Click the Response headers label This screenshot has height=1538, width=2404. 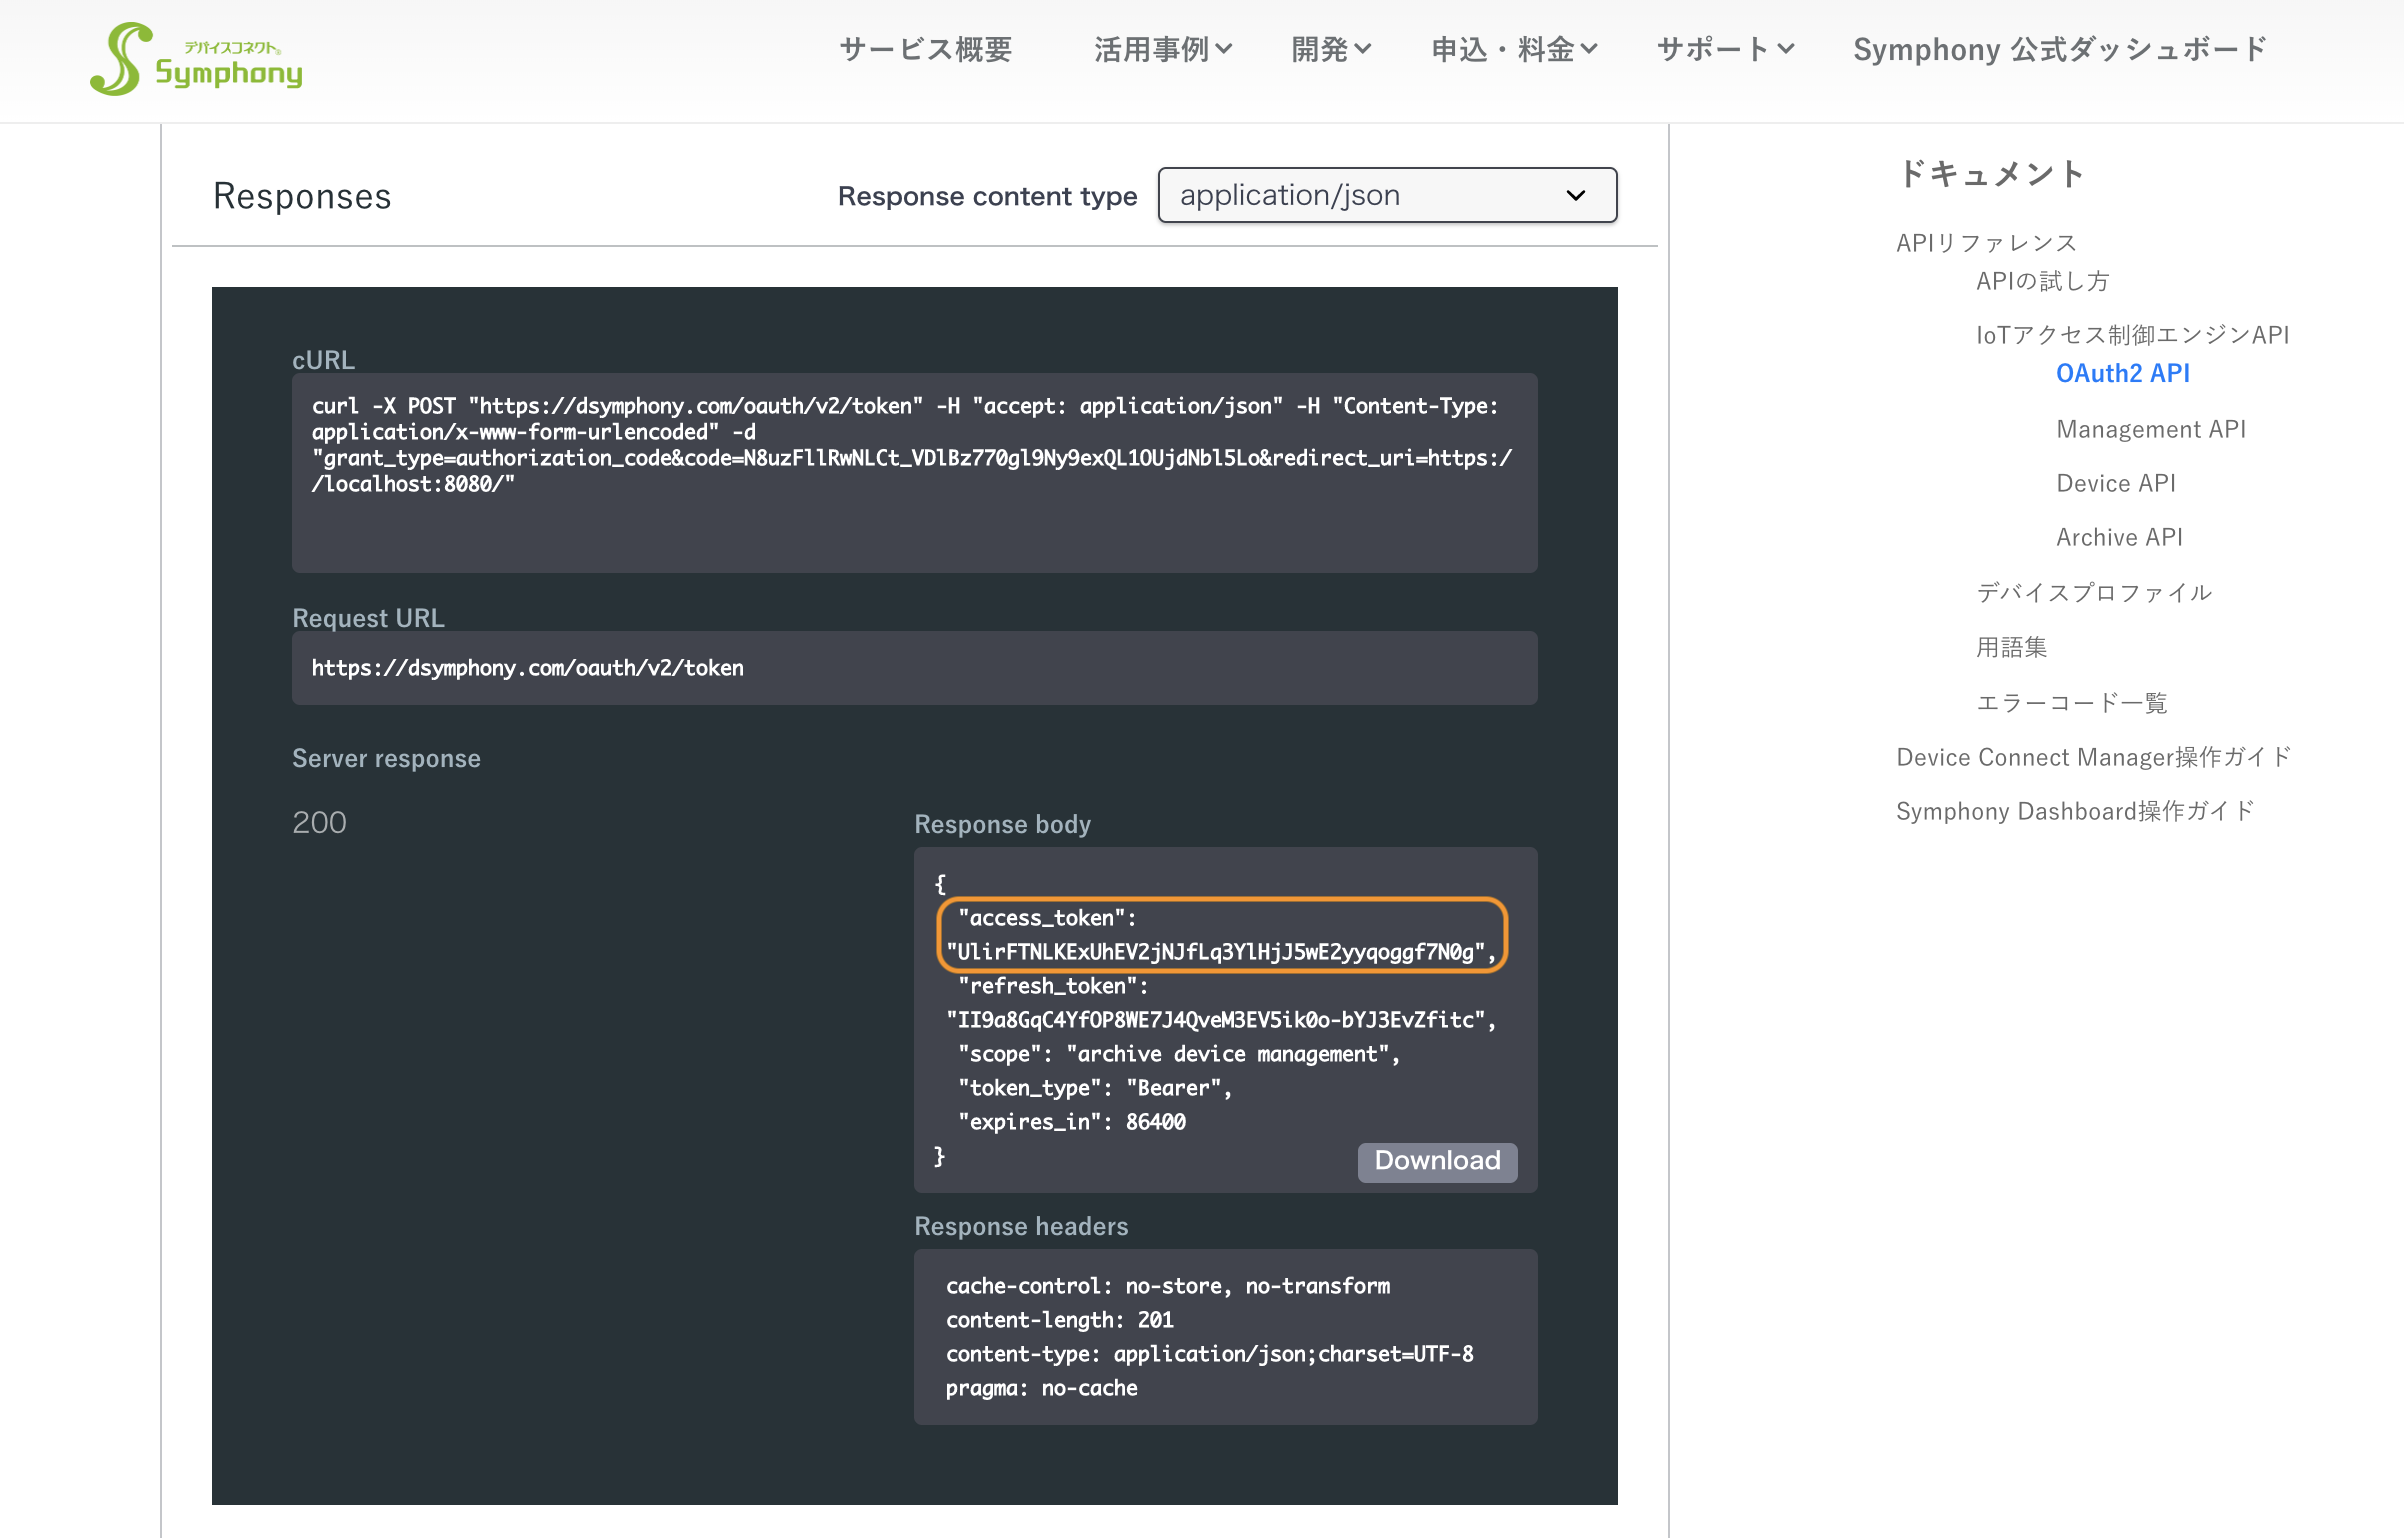[1021, 1226]
